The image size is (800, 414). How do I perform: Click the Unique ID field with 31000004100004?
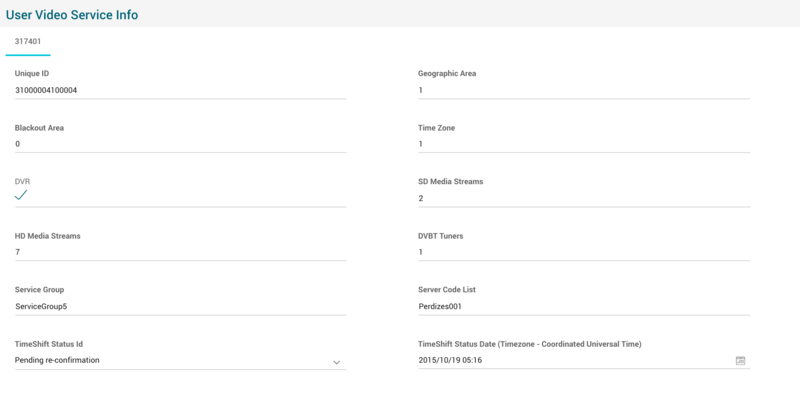point(180,90)
